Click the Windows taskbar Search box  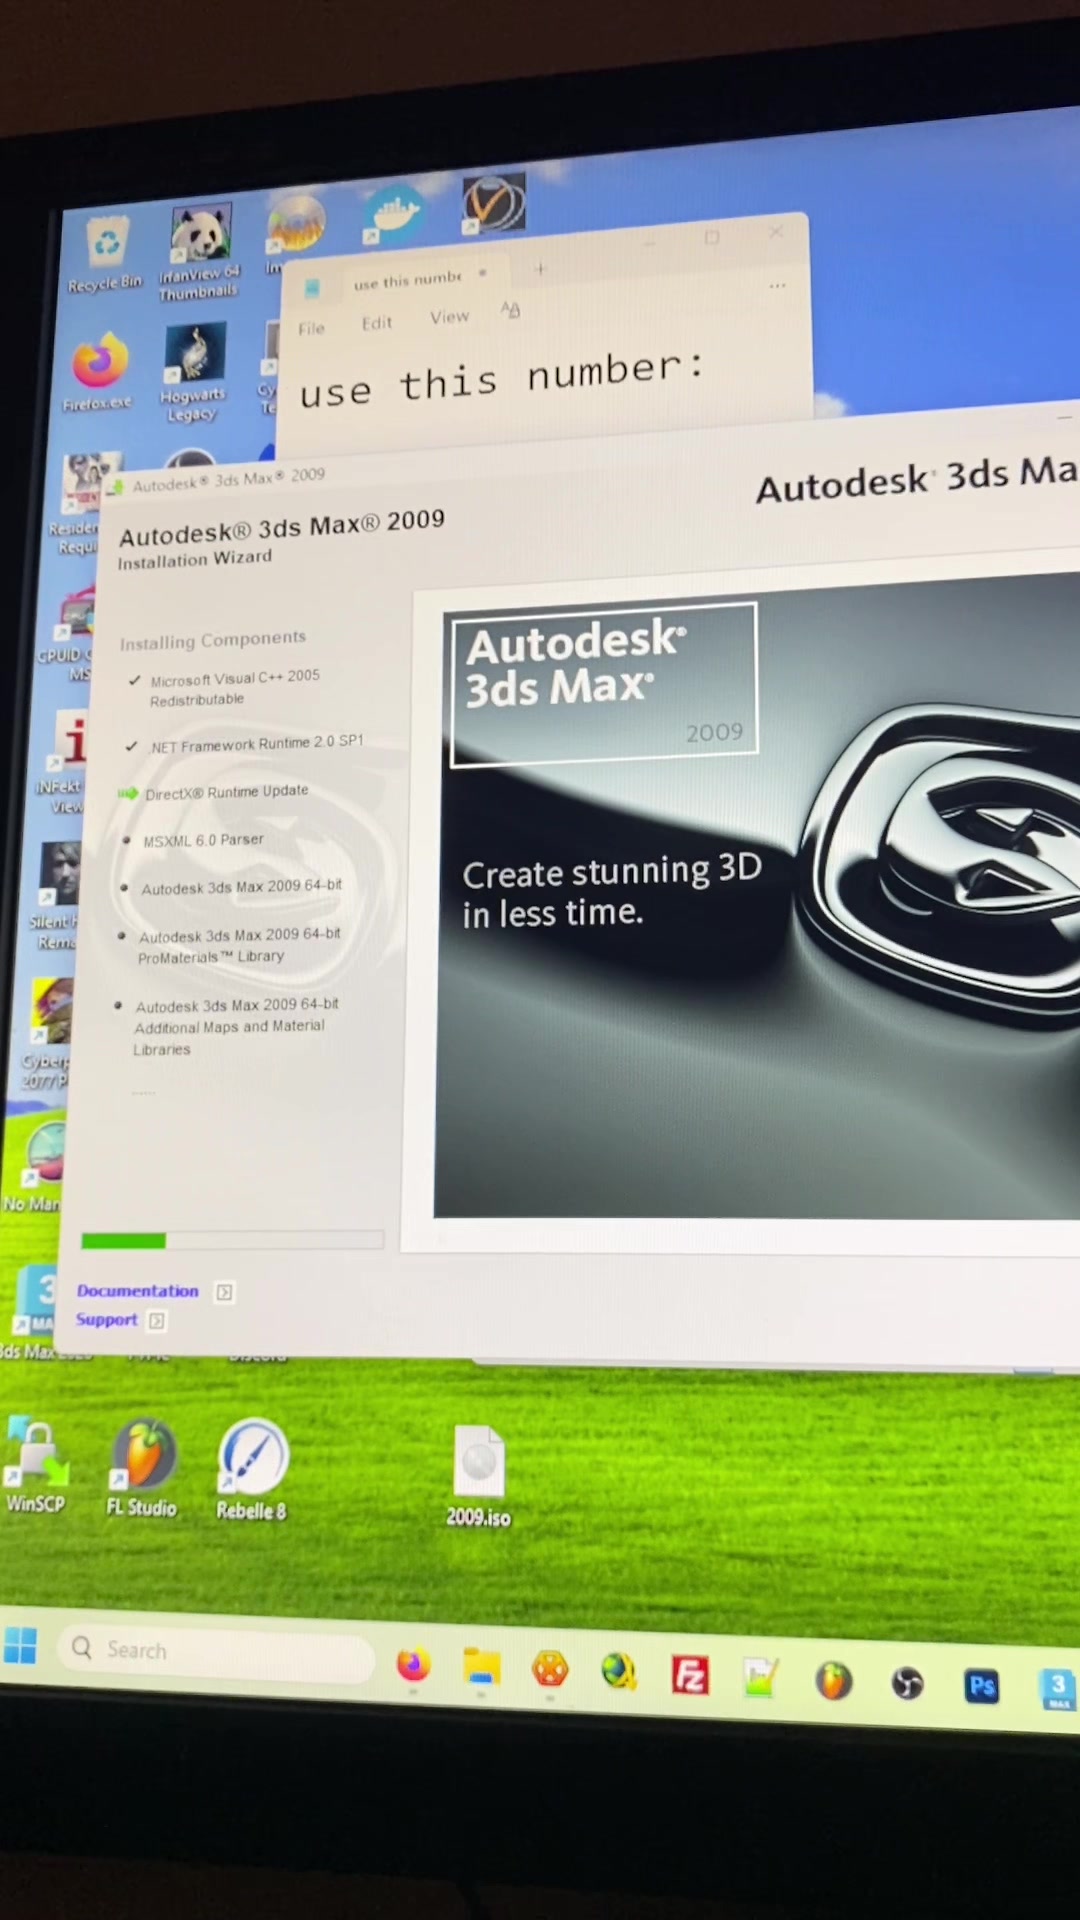pyautogui.click(x=216, y=1652)
